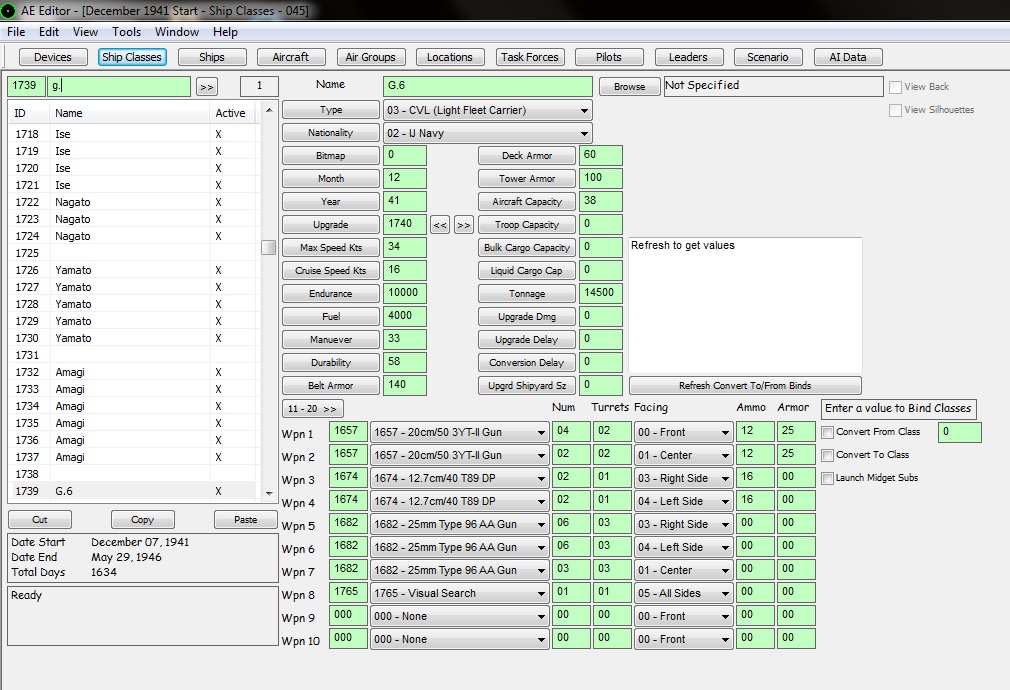This screenshot has width=1010, height=690.
Task: Open the File menu
Action: pos(16,32)
